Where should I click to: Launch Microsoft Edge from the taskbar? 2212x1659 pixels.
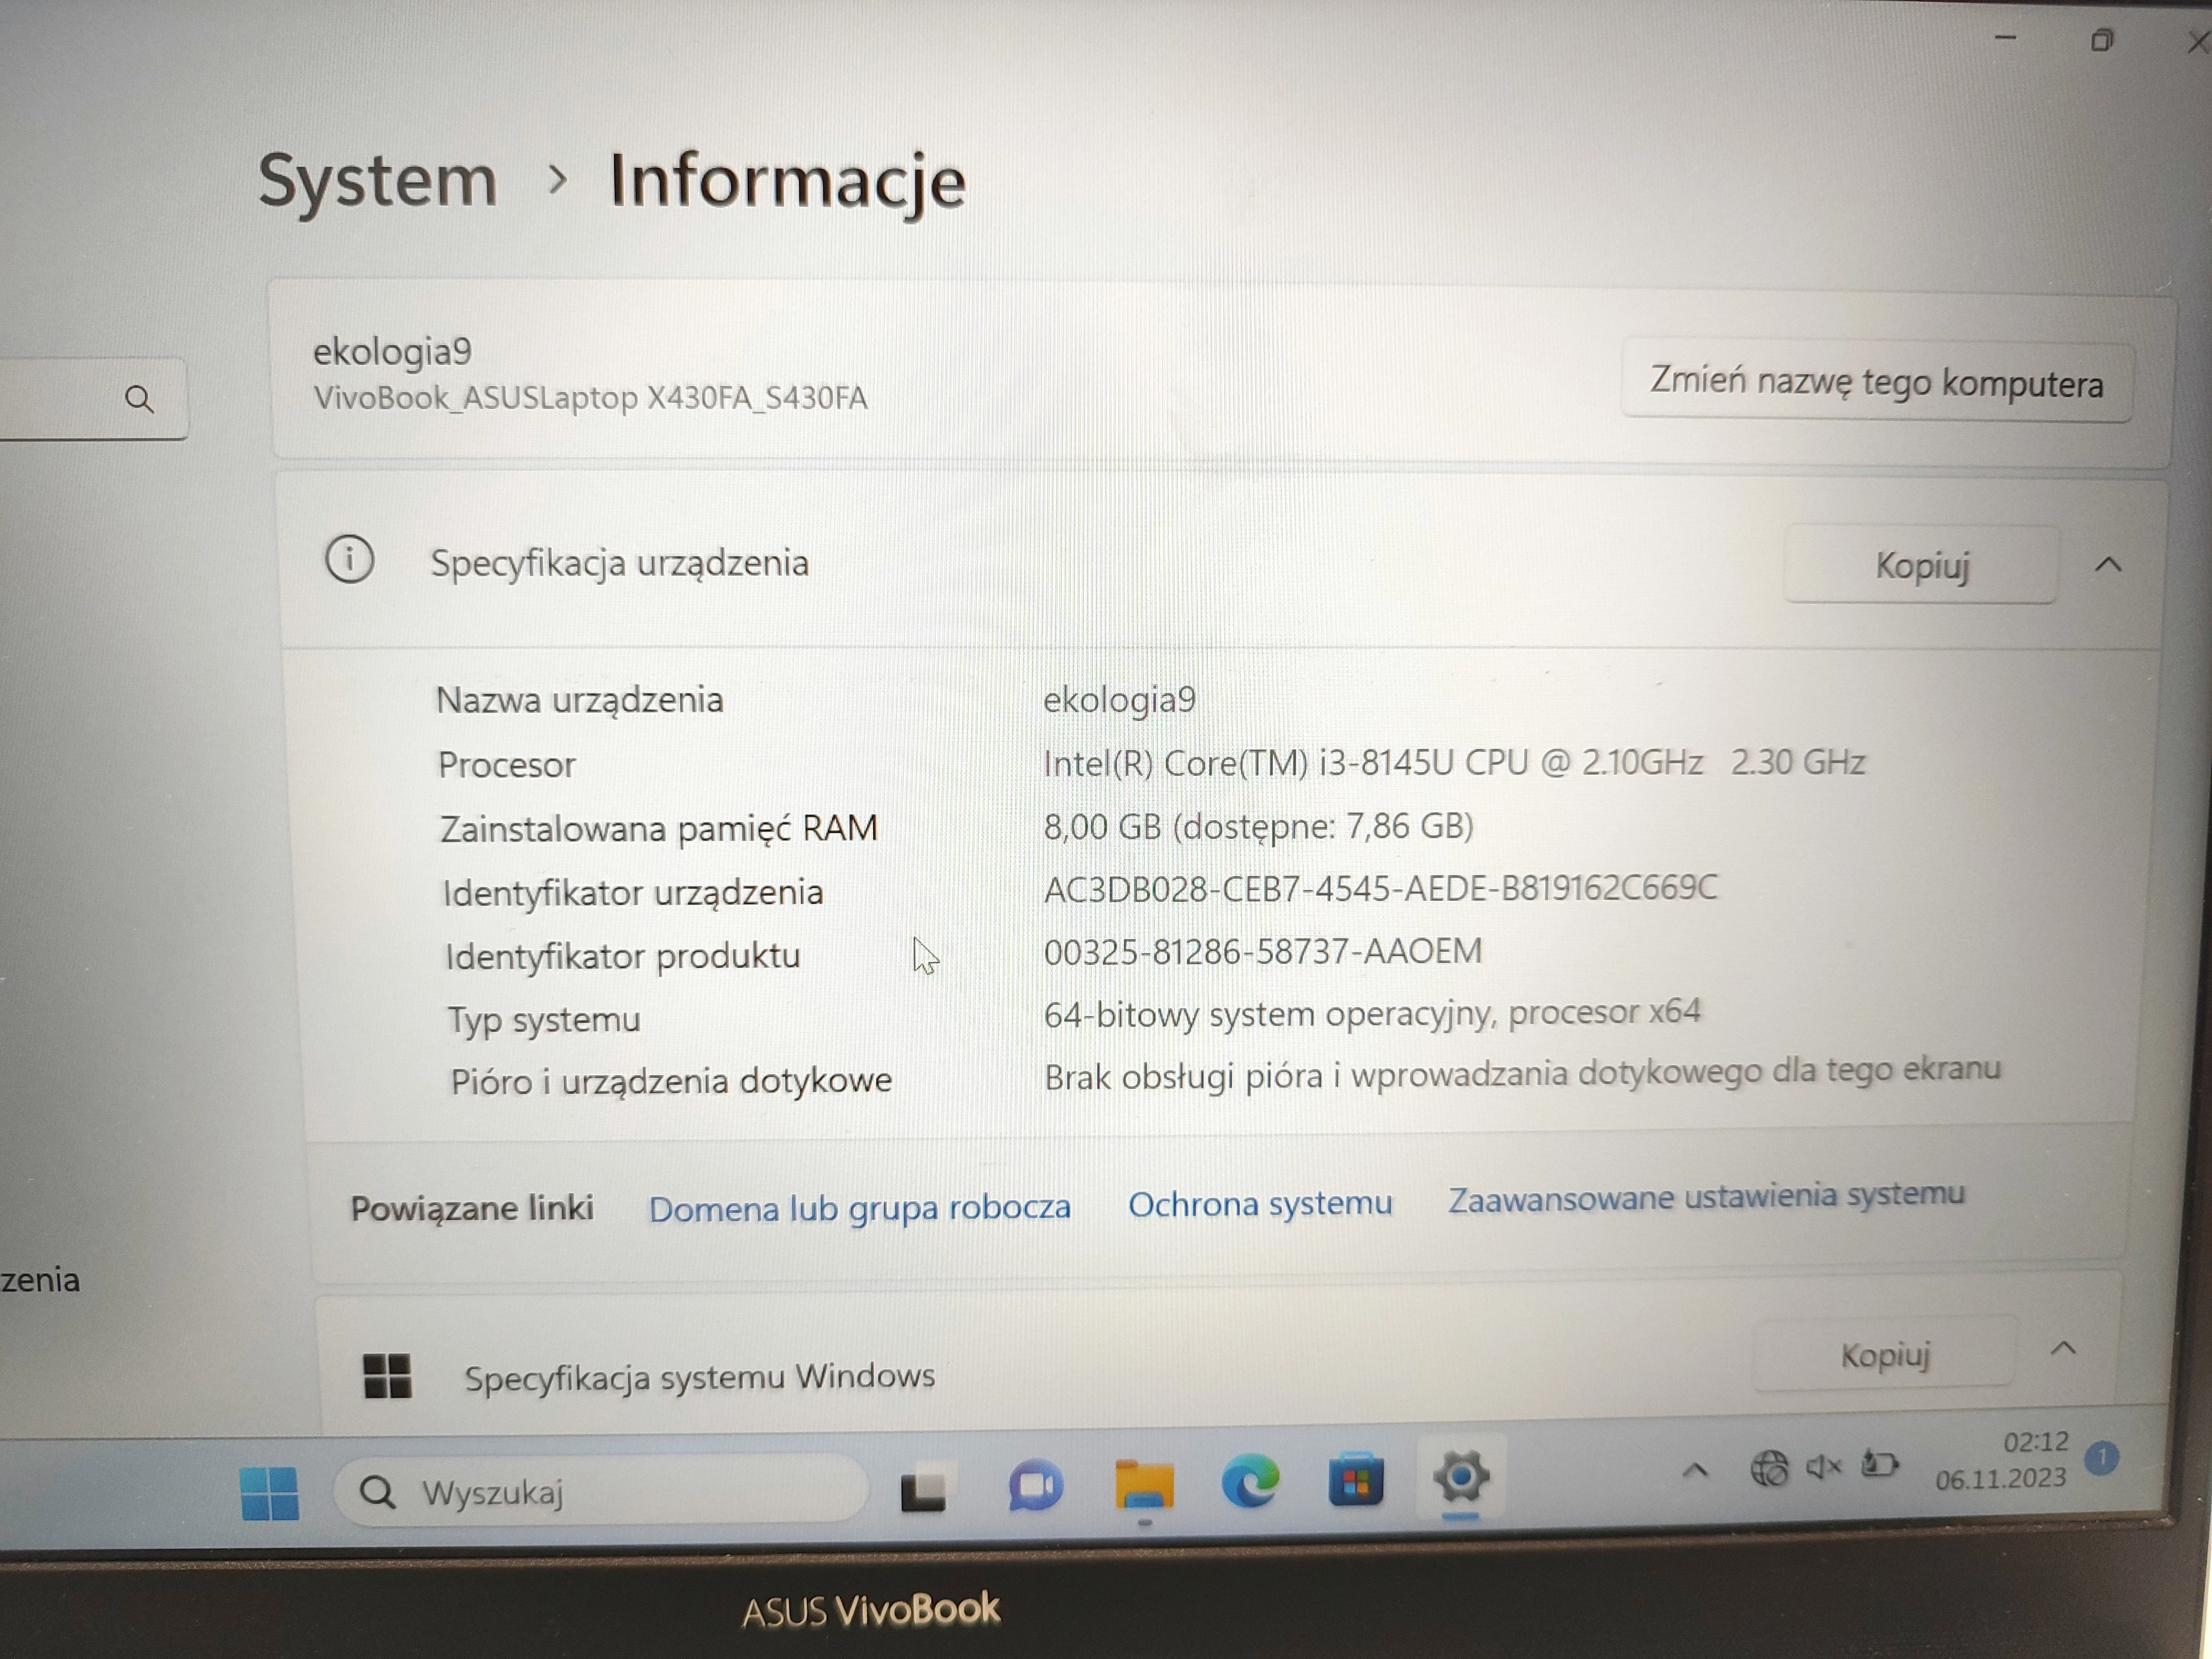tap(1250, 1481)
